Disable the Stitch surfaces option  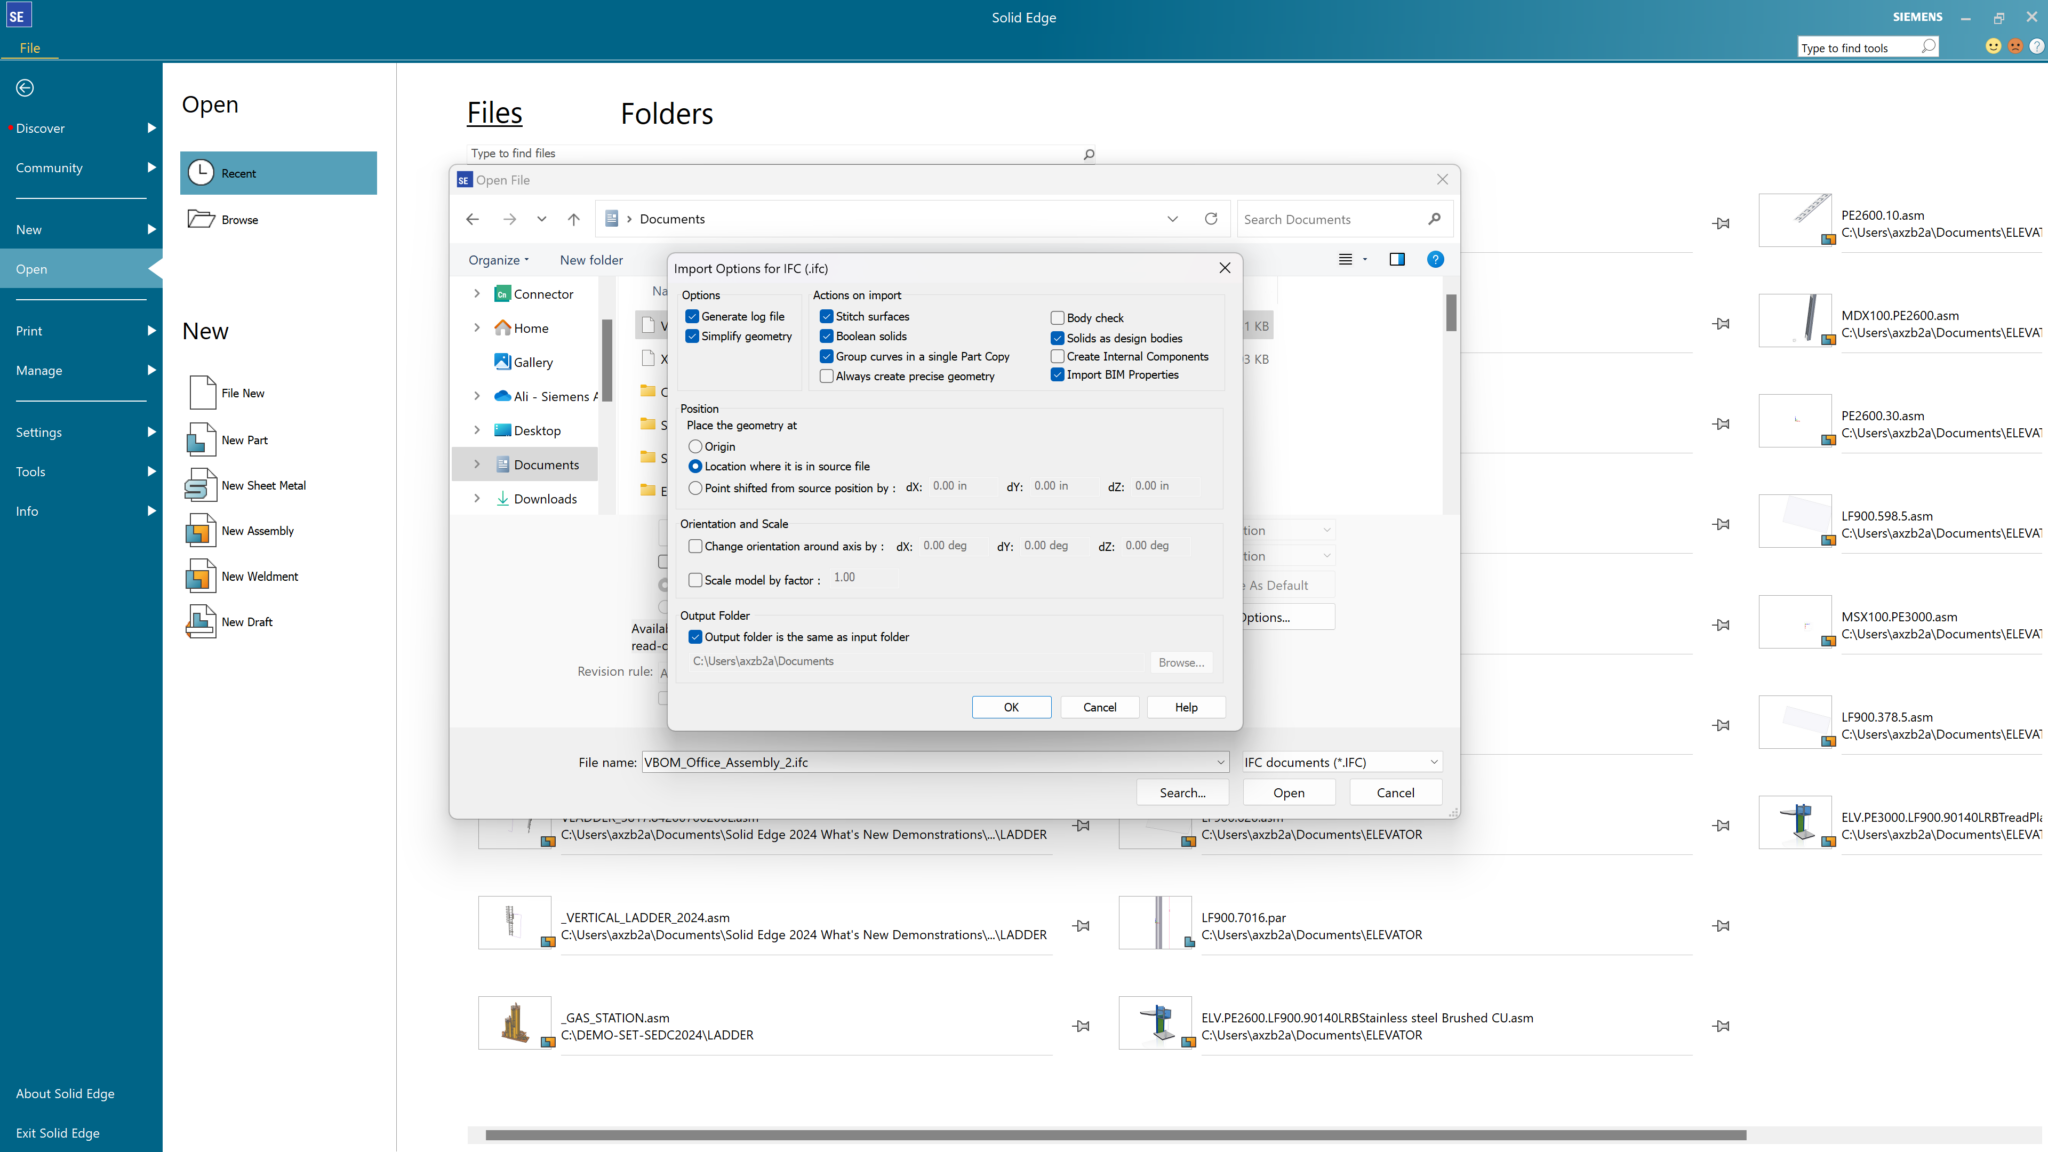(826, 316)
